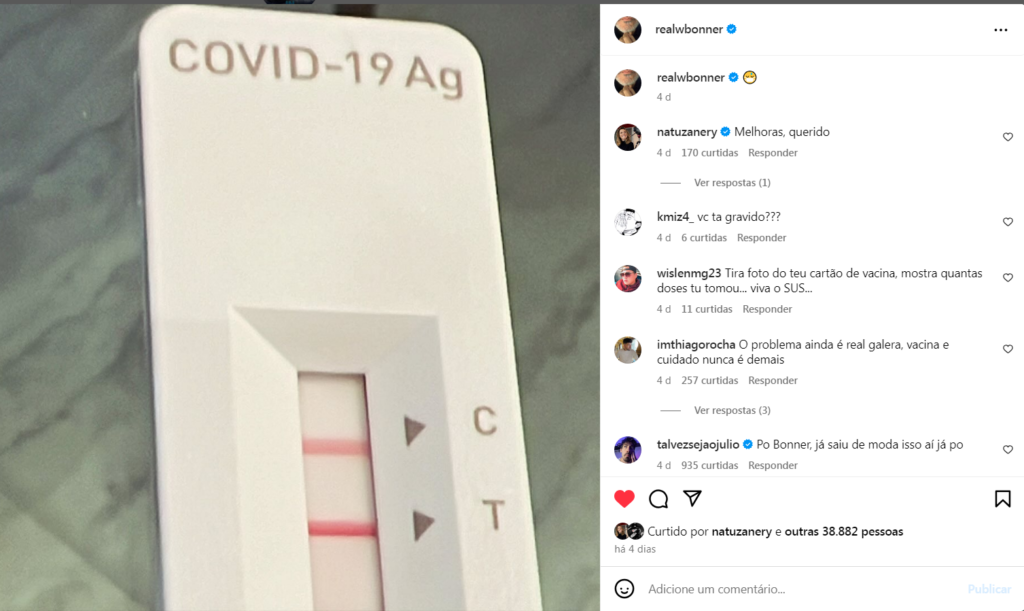Open realwbonner profile from header username
The width and height of the screenshot is (1024, 611).
tap(689, 29)
